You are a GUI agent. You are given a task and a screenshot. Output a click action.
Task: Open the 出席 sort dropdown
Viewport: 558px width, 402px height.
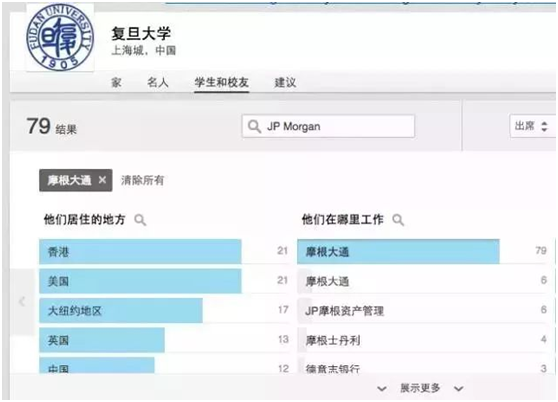tap(532, 126)
